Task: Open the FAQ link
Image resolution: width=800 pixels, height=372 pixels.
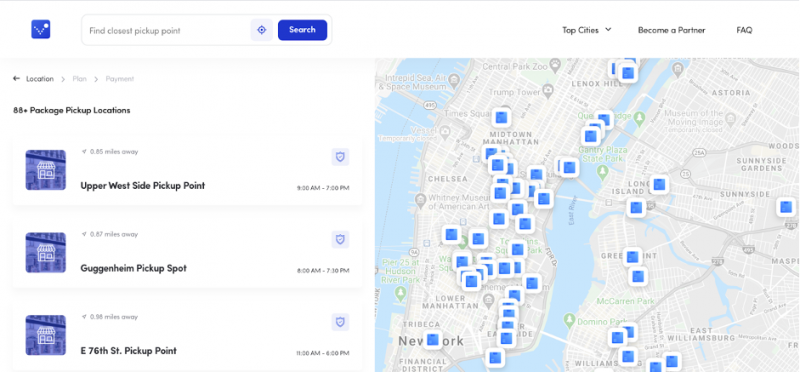Action: [744, 30]
